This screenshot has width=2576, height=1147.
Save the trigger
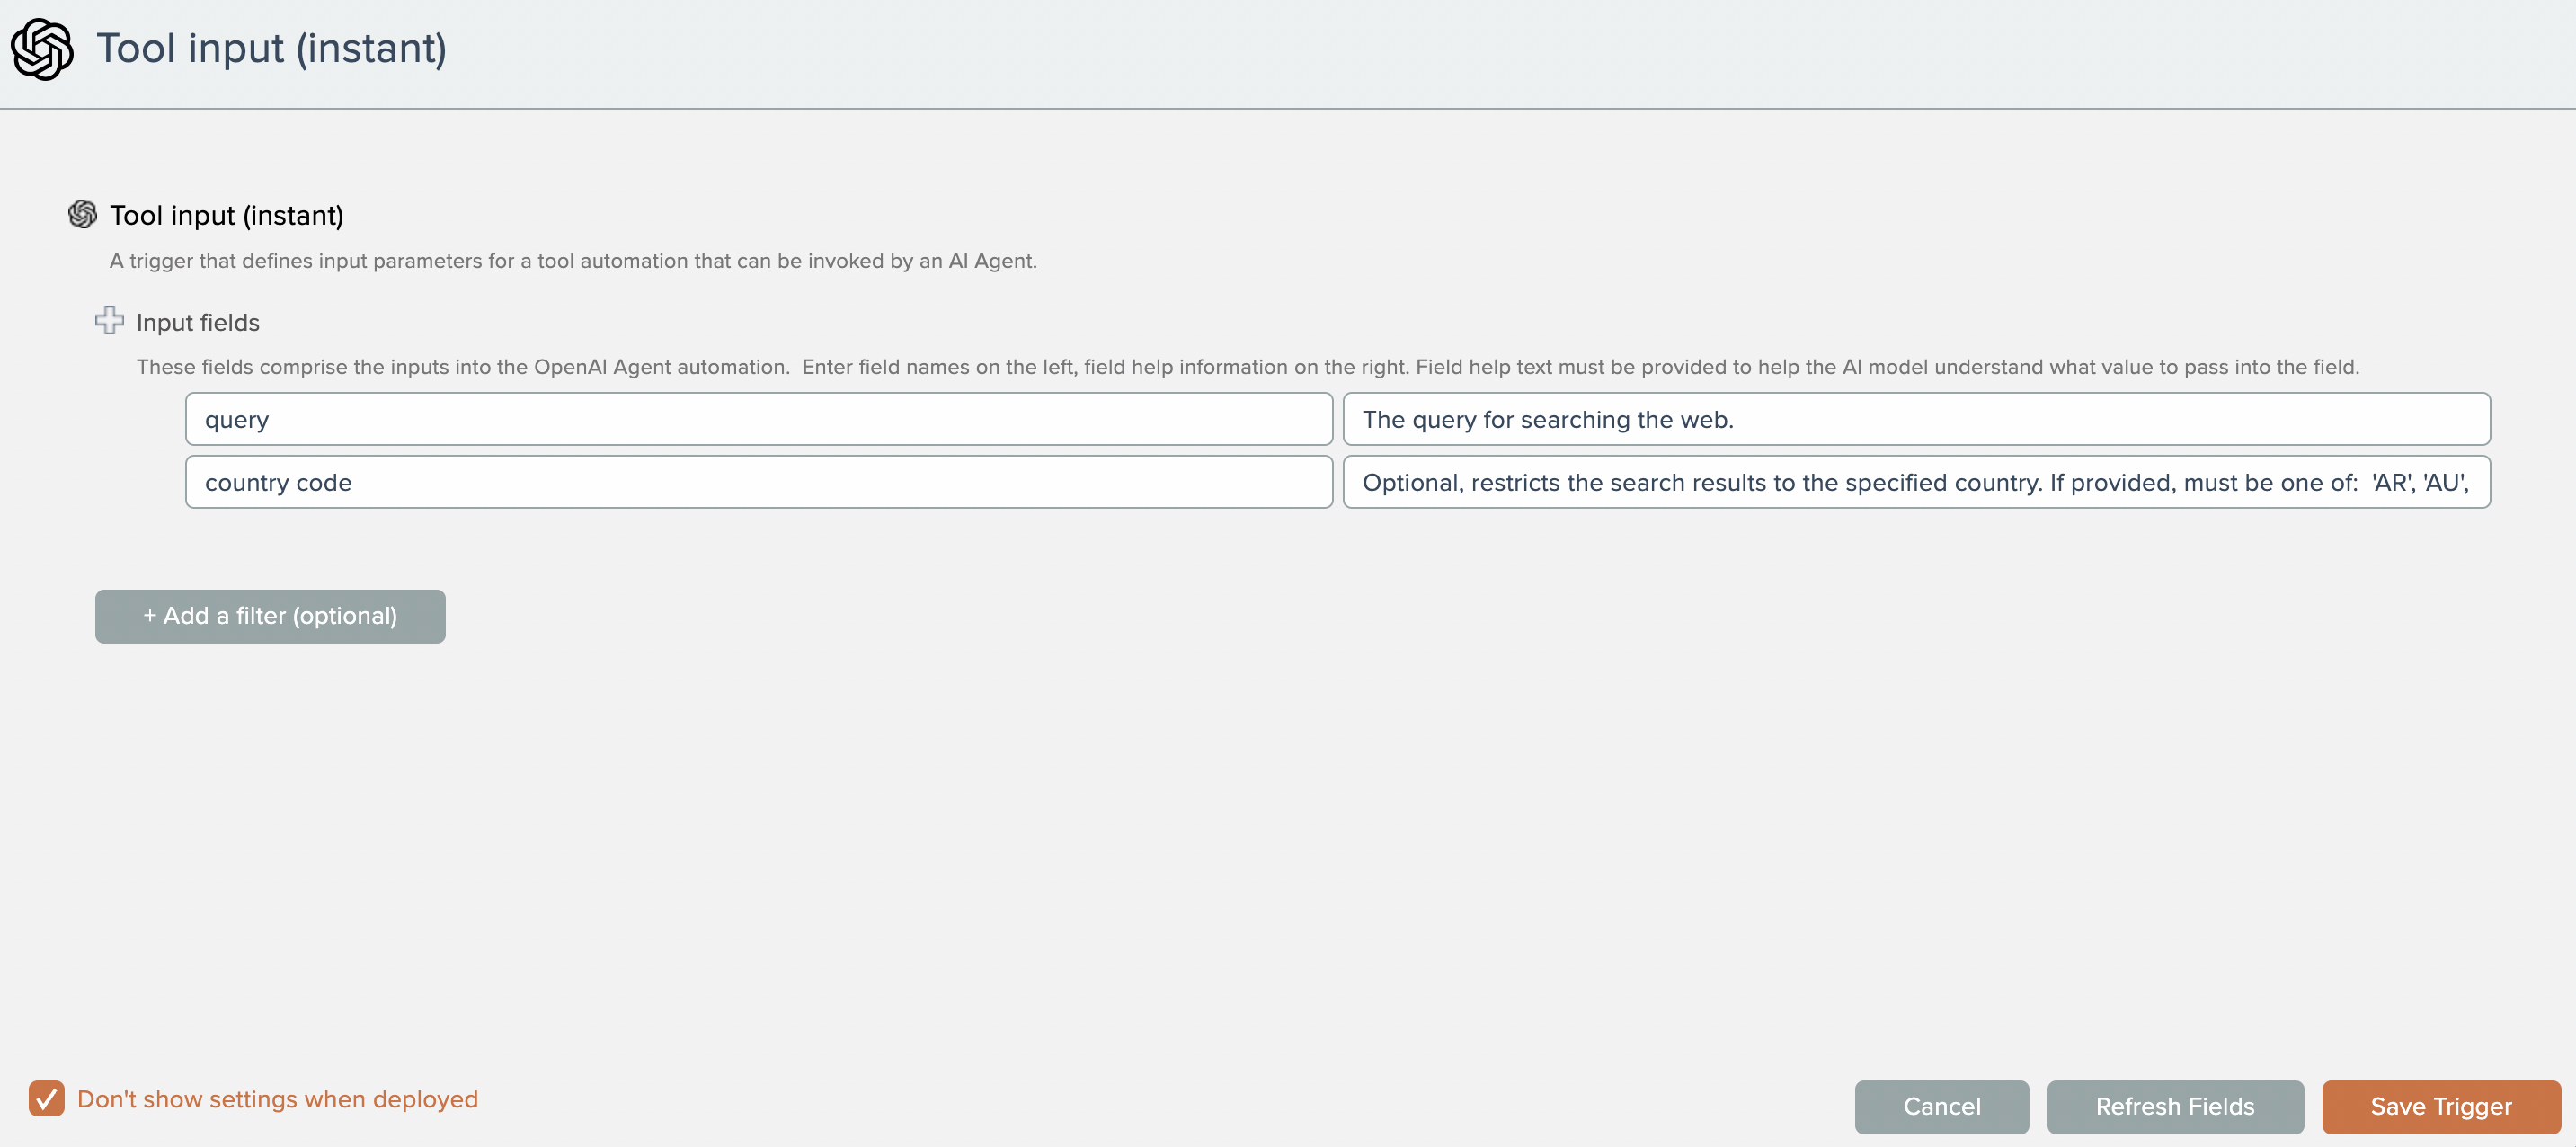(x=2440, y=1106)
